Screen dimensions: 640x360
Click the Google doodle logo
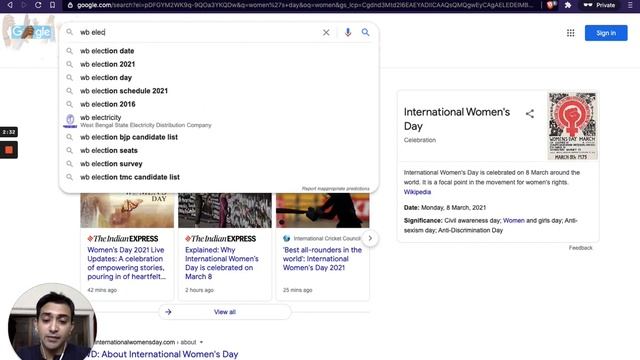[31, 31]
